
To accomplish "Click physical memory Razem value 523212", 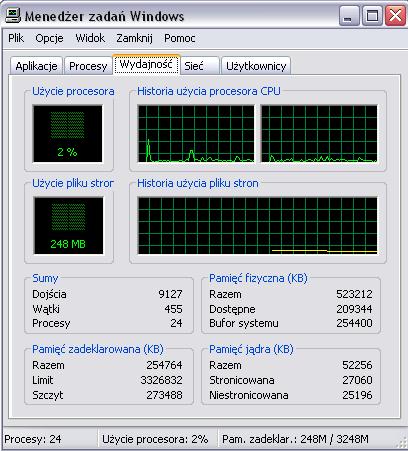I will (x=354, y=294).
